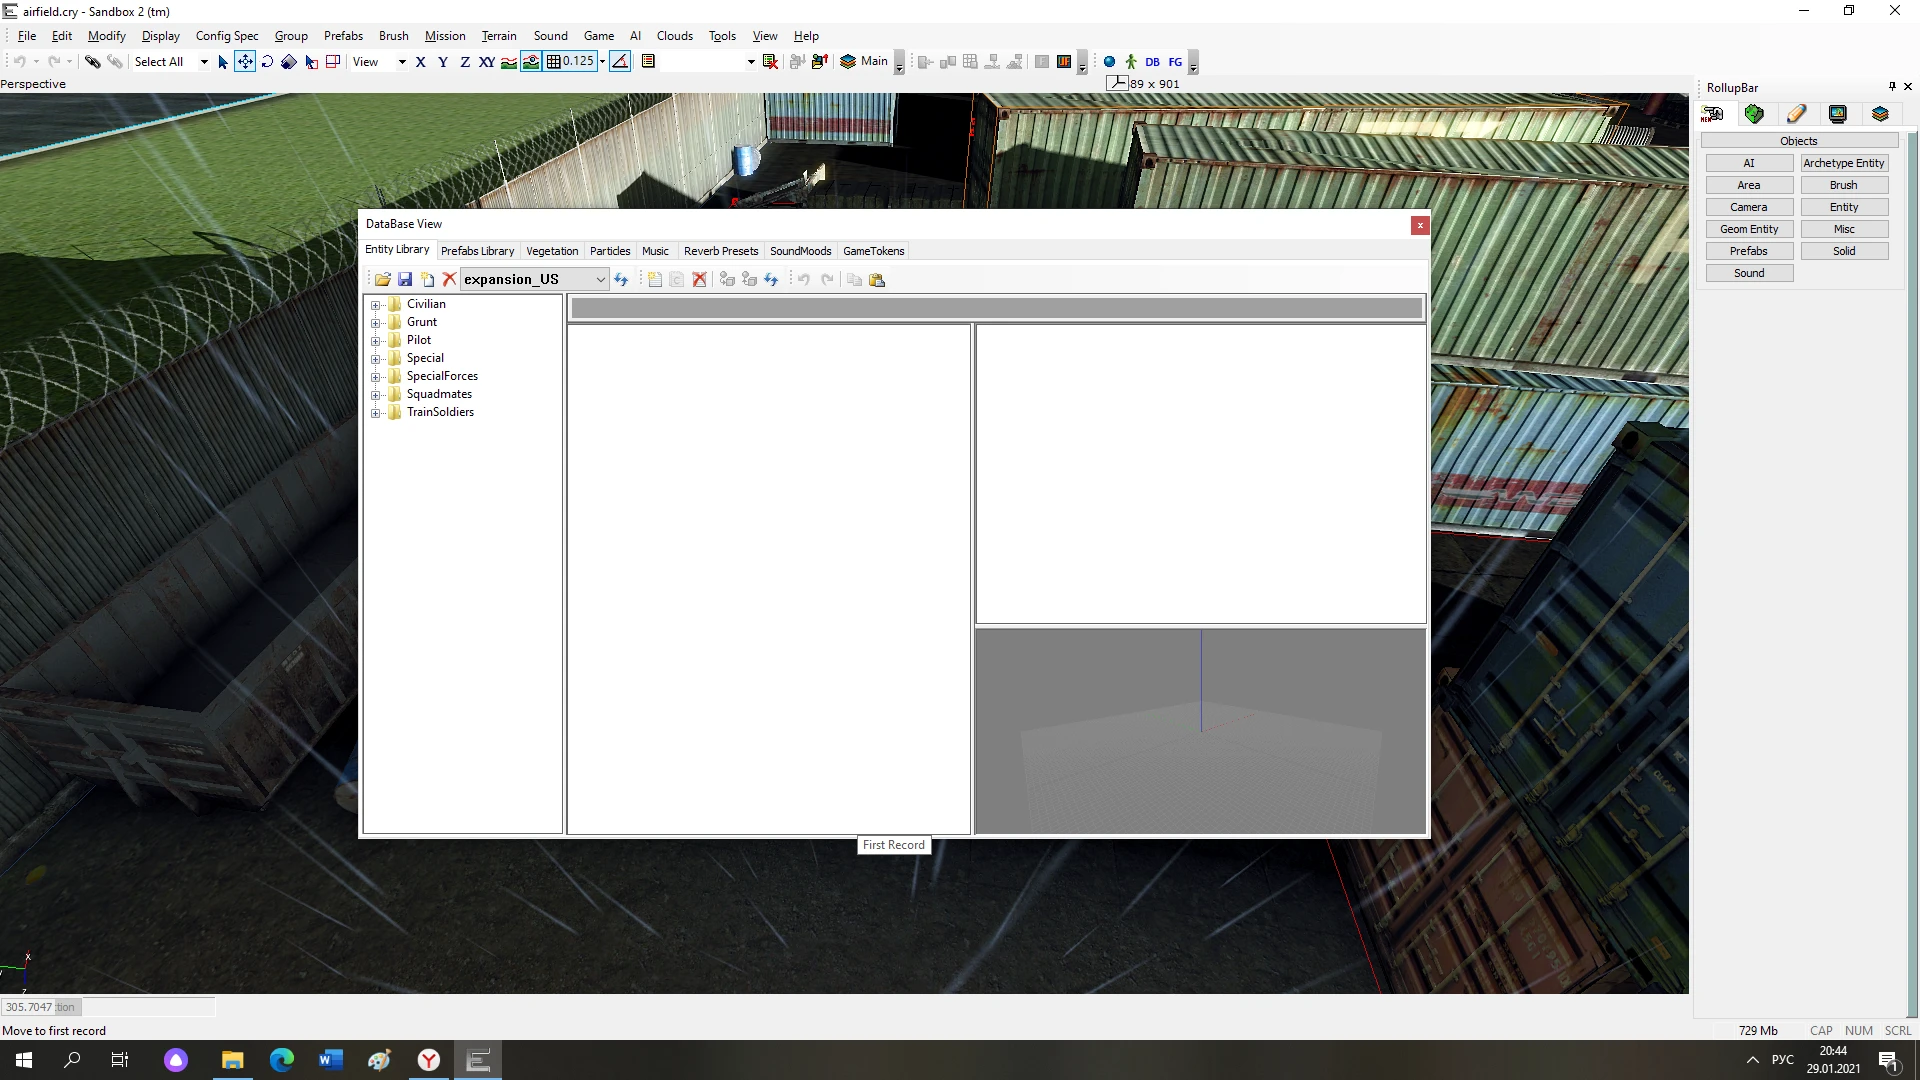The image size is (1920, 1080).
Task: Click the Paste icon in the database toolbar
Action: click(x=877, y=280)
